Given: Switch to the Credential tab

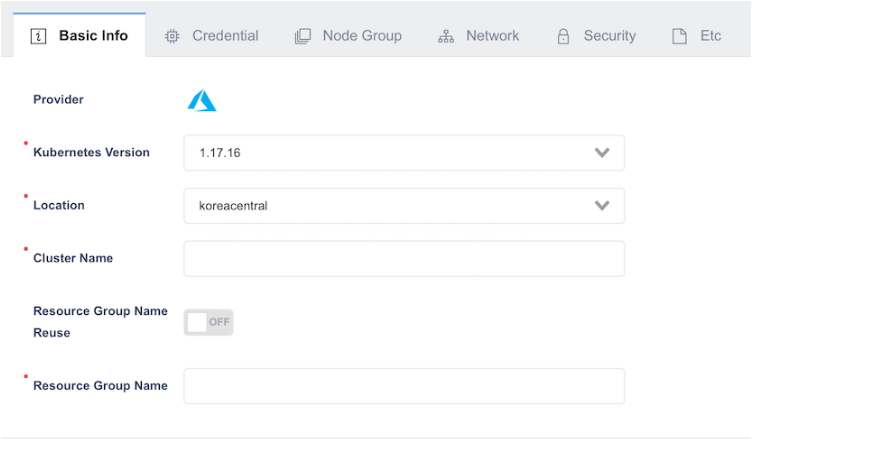Looking at the screenshot, I should pyautogui.click(x=212, y=36).
